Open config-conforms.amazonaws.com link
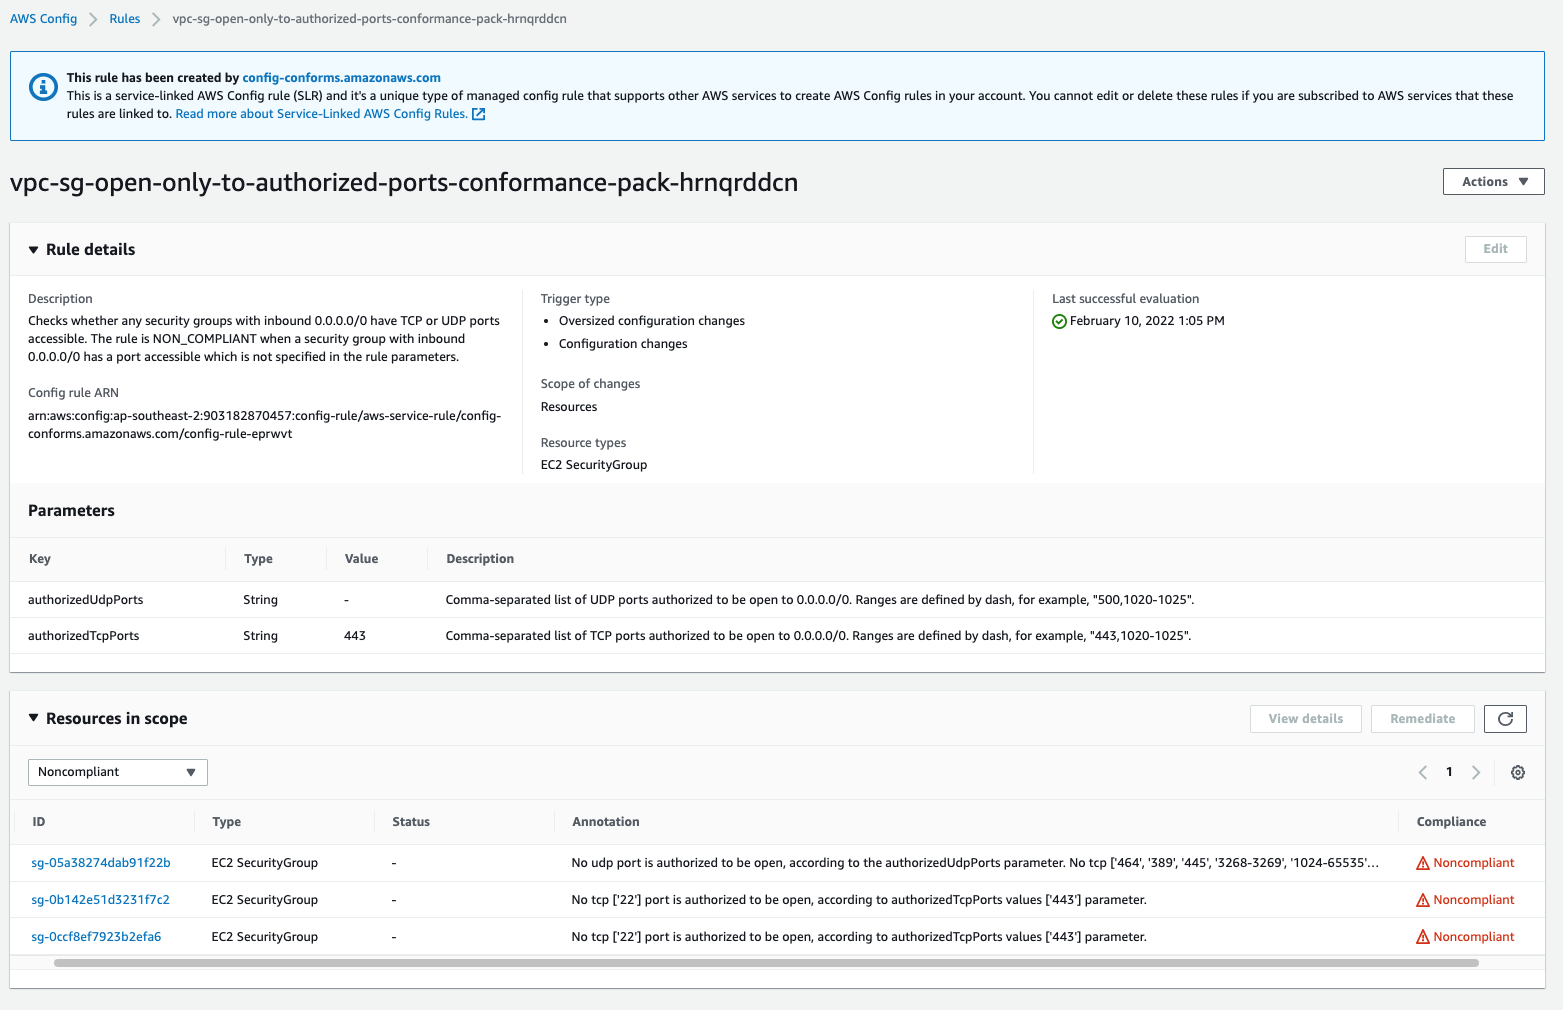 [341, 78]
